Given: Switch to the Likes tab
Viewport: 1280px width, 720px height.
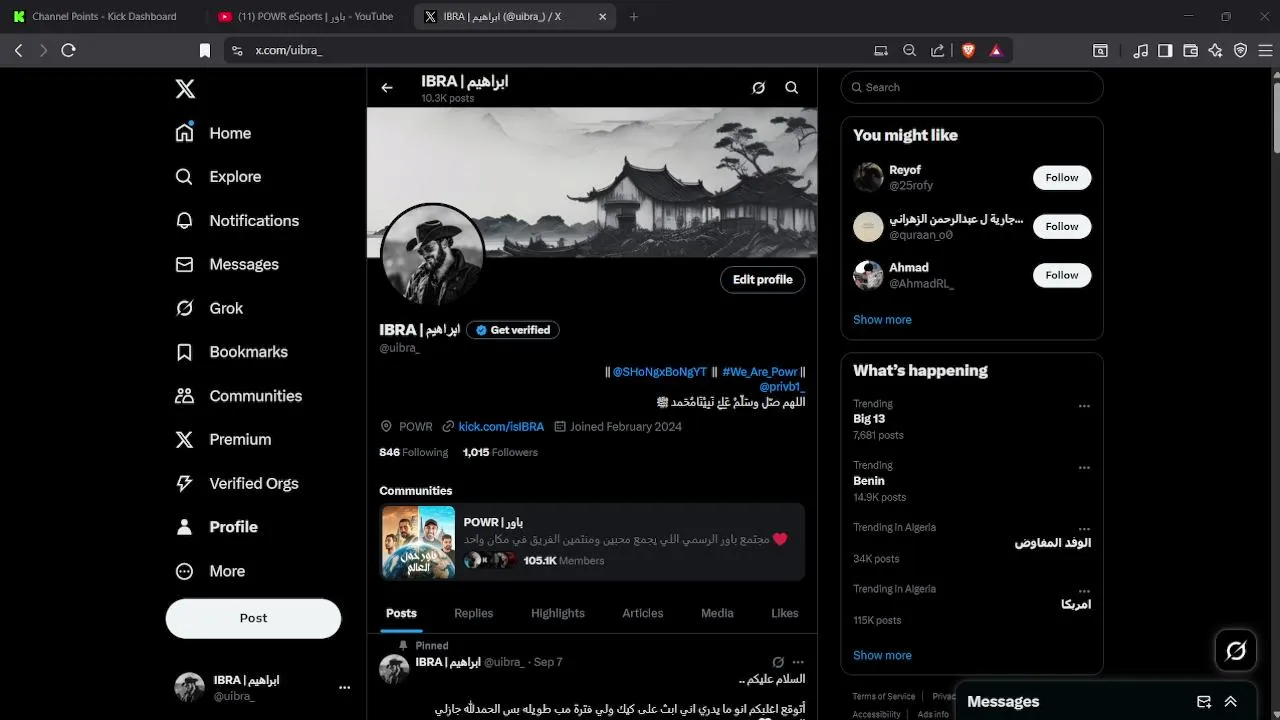Looking at the screenshot, I should tap(785, 614).
